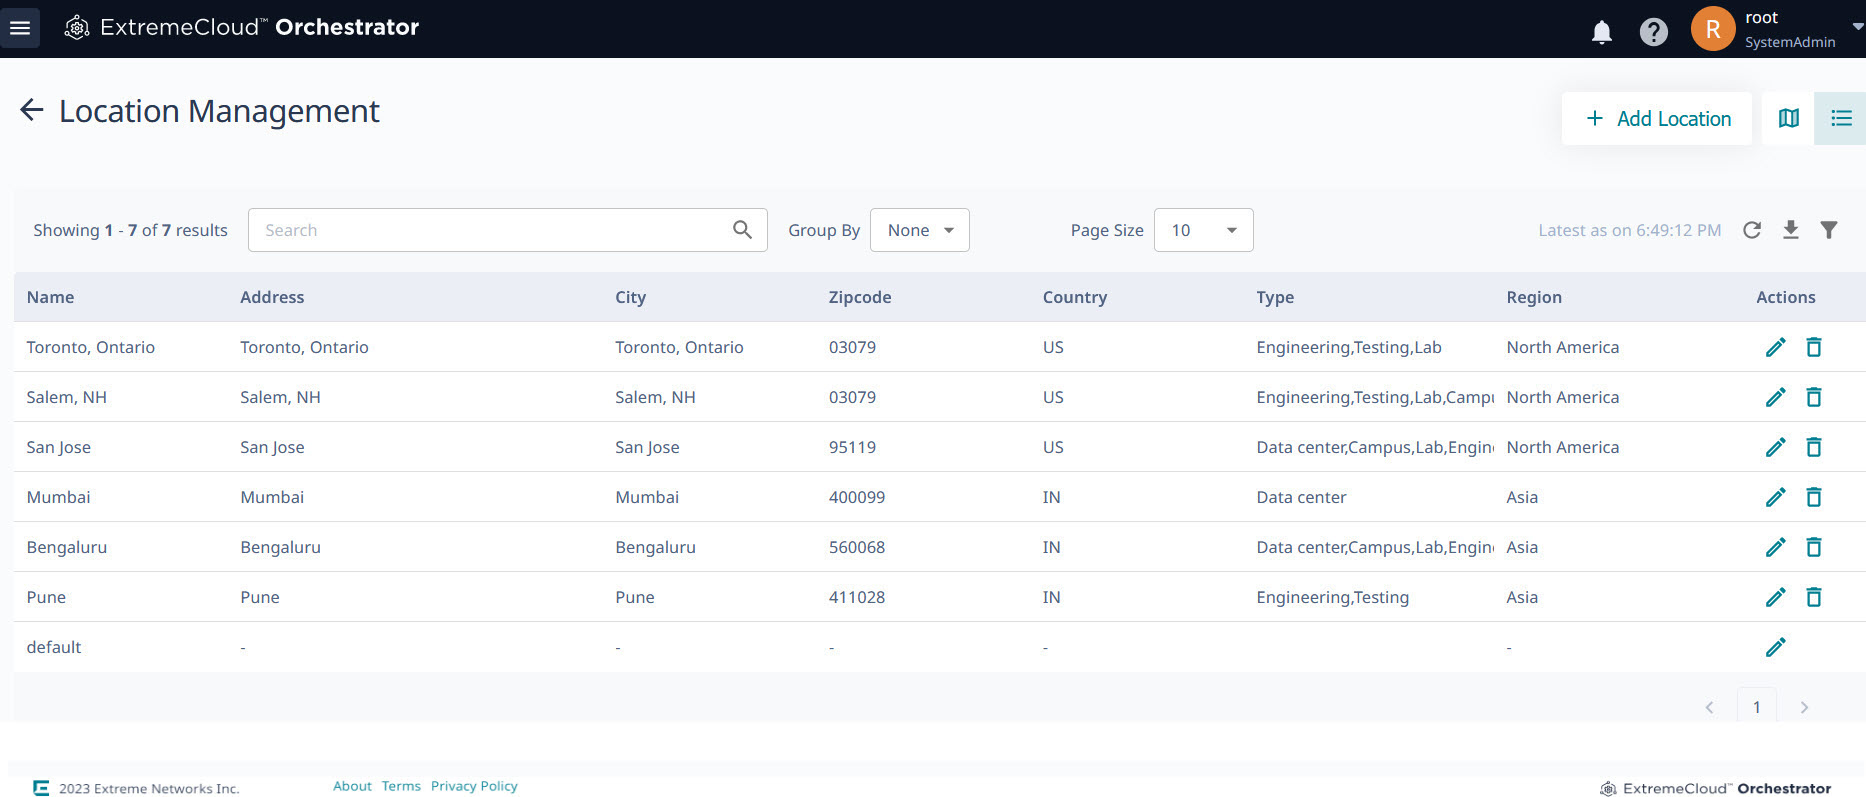Edit the default location
The image size is (1866, 797).
(1776, 647)
